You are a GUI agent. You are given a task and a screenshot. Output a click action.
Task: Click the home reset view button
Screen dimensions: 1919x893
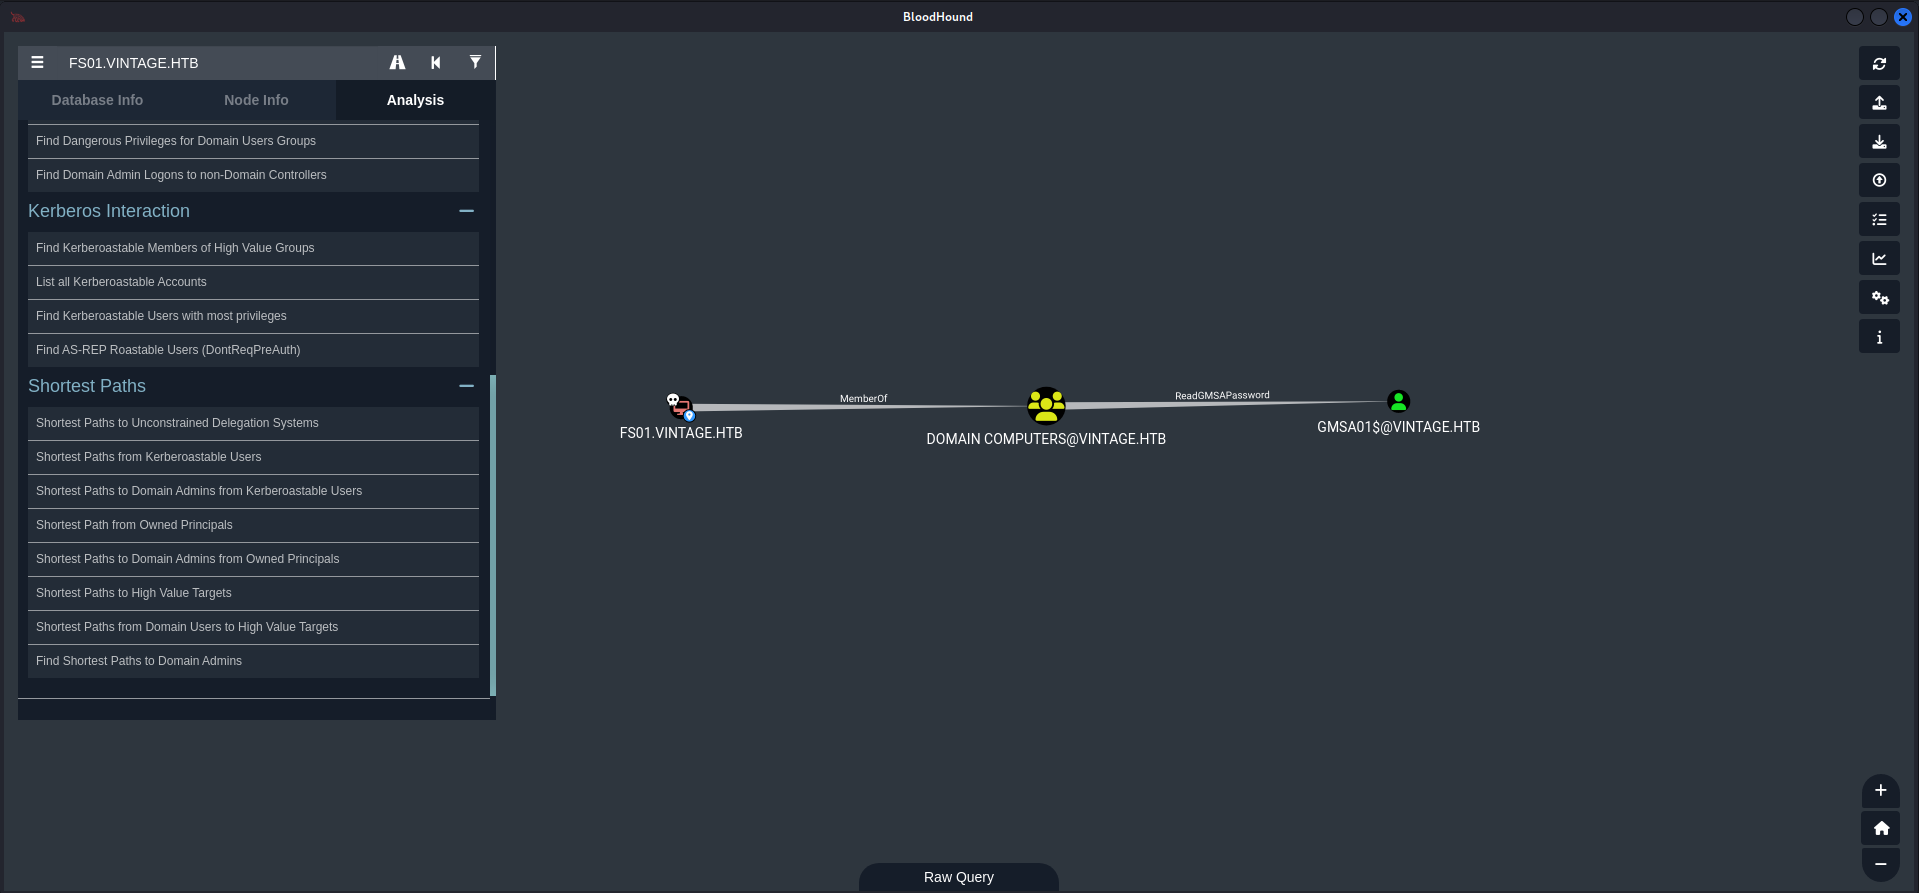1880,828
